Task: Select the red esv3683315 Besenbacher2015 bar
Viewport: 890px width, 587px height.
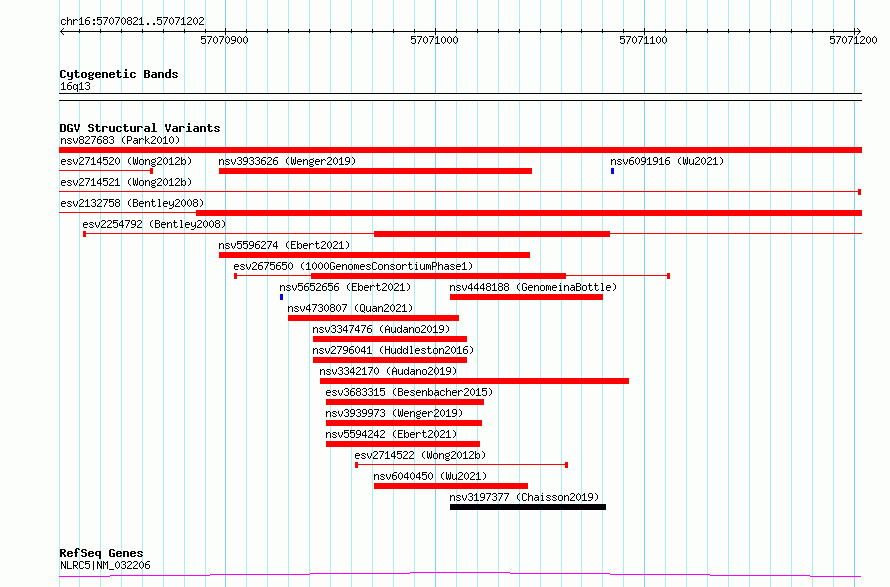Action: [405, 402]
